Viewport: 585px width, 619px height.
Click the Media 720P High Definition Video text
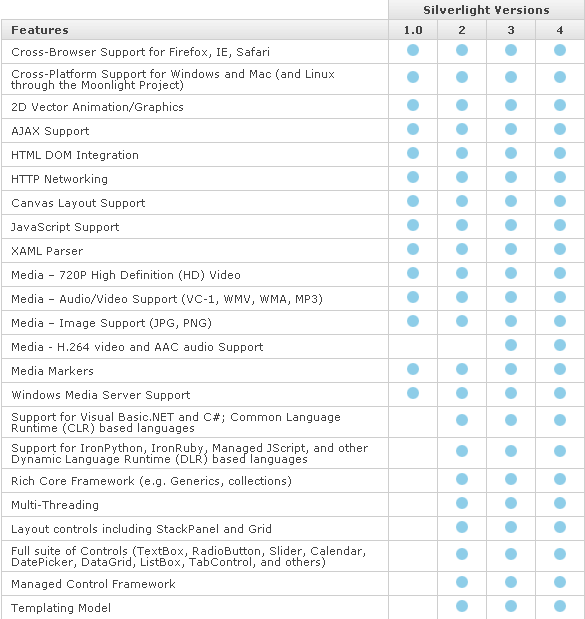[x=126, y=275]
